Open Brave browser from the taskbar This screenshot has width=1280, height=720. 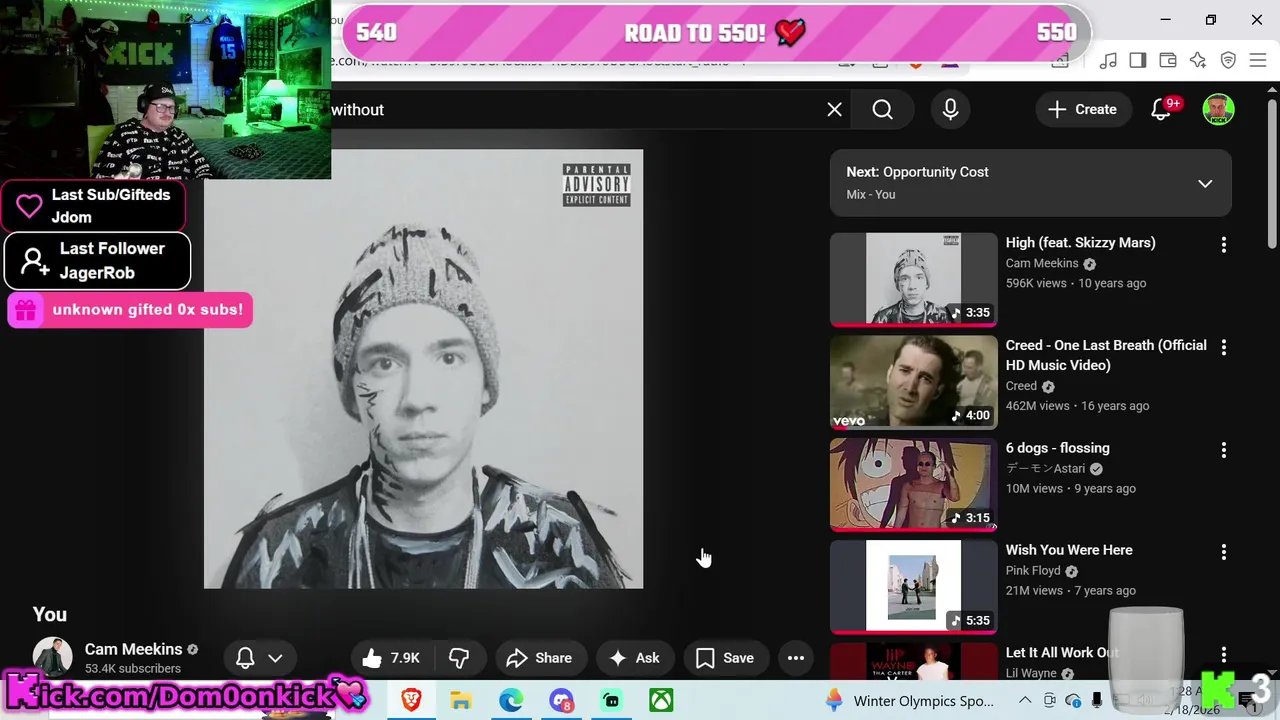pyautogui.click(x=411, y=700)
